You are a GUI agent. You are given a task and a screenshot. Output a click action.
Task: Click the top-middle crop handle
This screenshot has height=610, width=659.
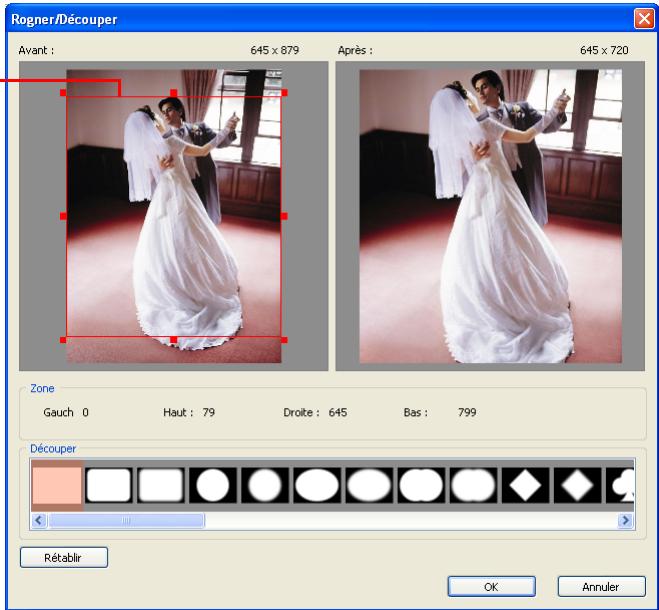pos(174,92)
